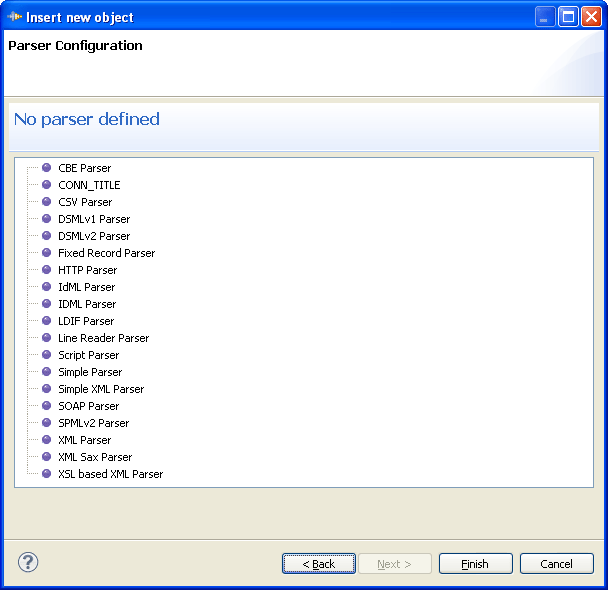Click the purple icon beside DSMLv1 Parser
Image resolution: width=608 pixels, height=590 pixels.
(x=47, y=219)
